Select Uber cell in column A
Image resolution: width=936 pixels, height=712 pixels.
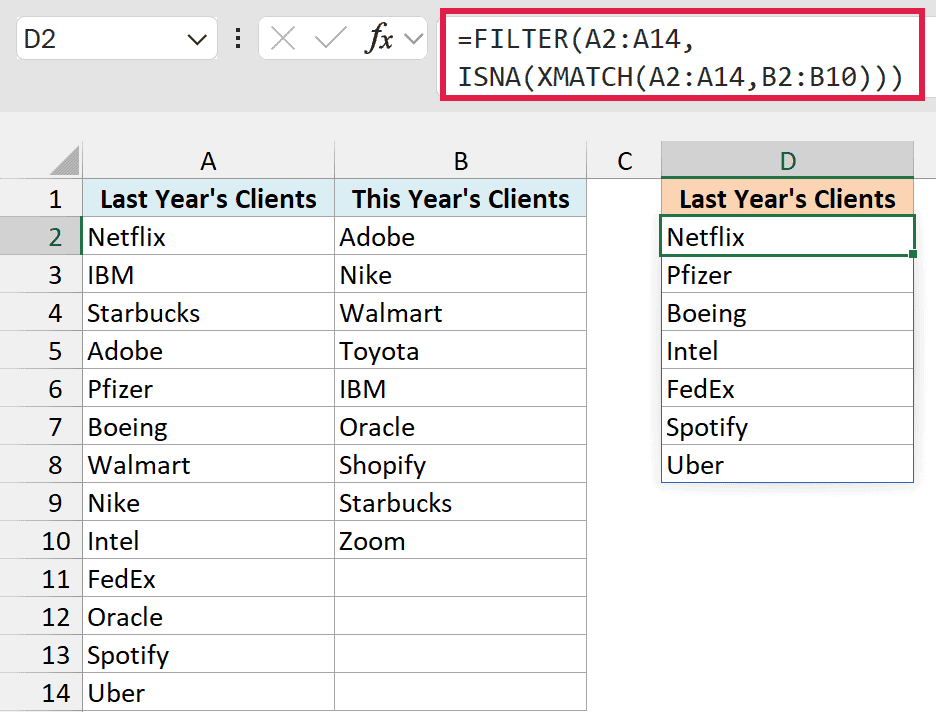click(x=208, y=692)
